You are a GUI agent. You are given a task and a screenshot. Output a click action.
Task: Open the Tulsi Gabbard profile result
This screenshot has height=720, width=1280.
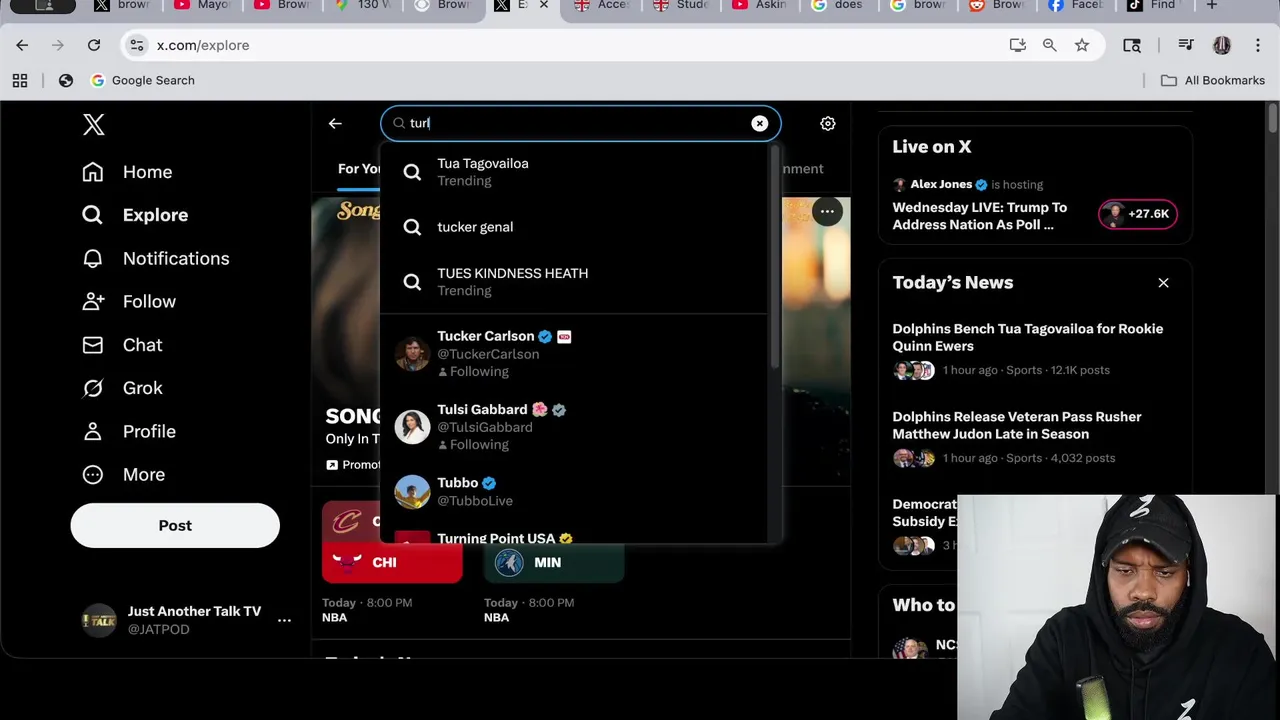574,427
